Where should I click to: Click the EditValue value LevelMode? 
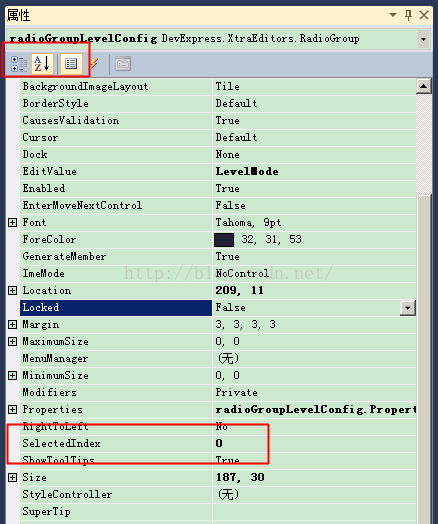247,172
